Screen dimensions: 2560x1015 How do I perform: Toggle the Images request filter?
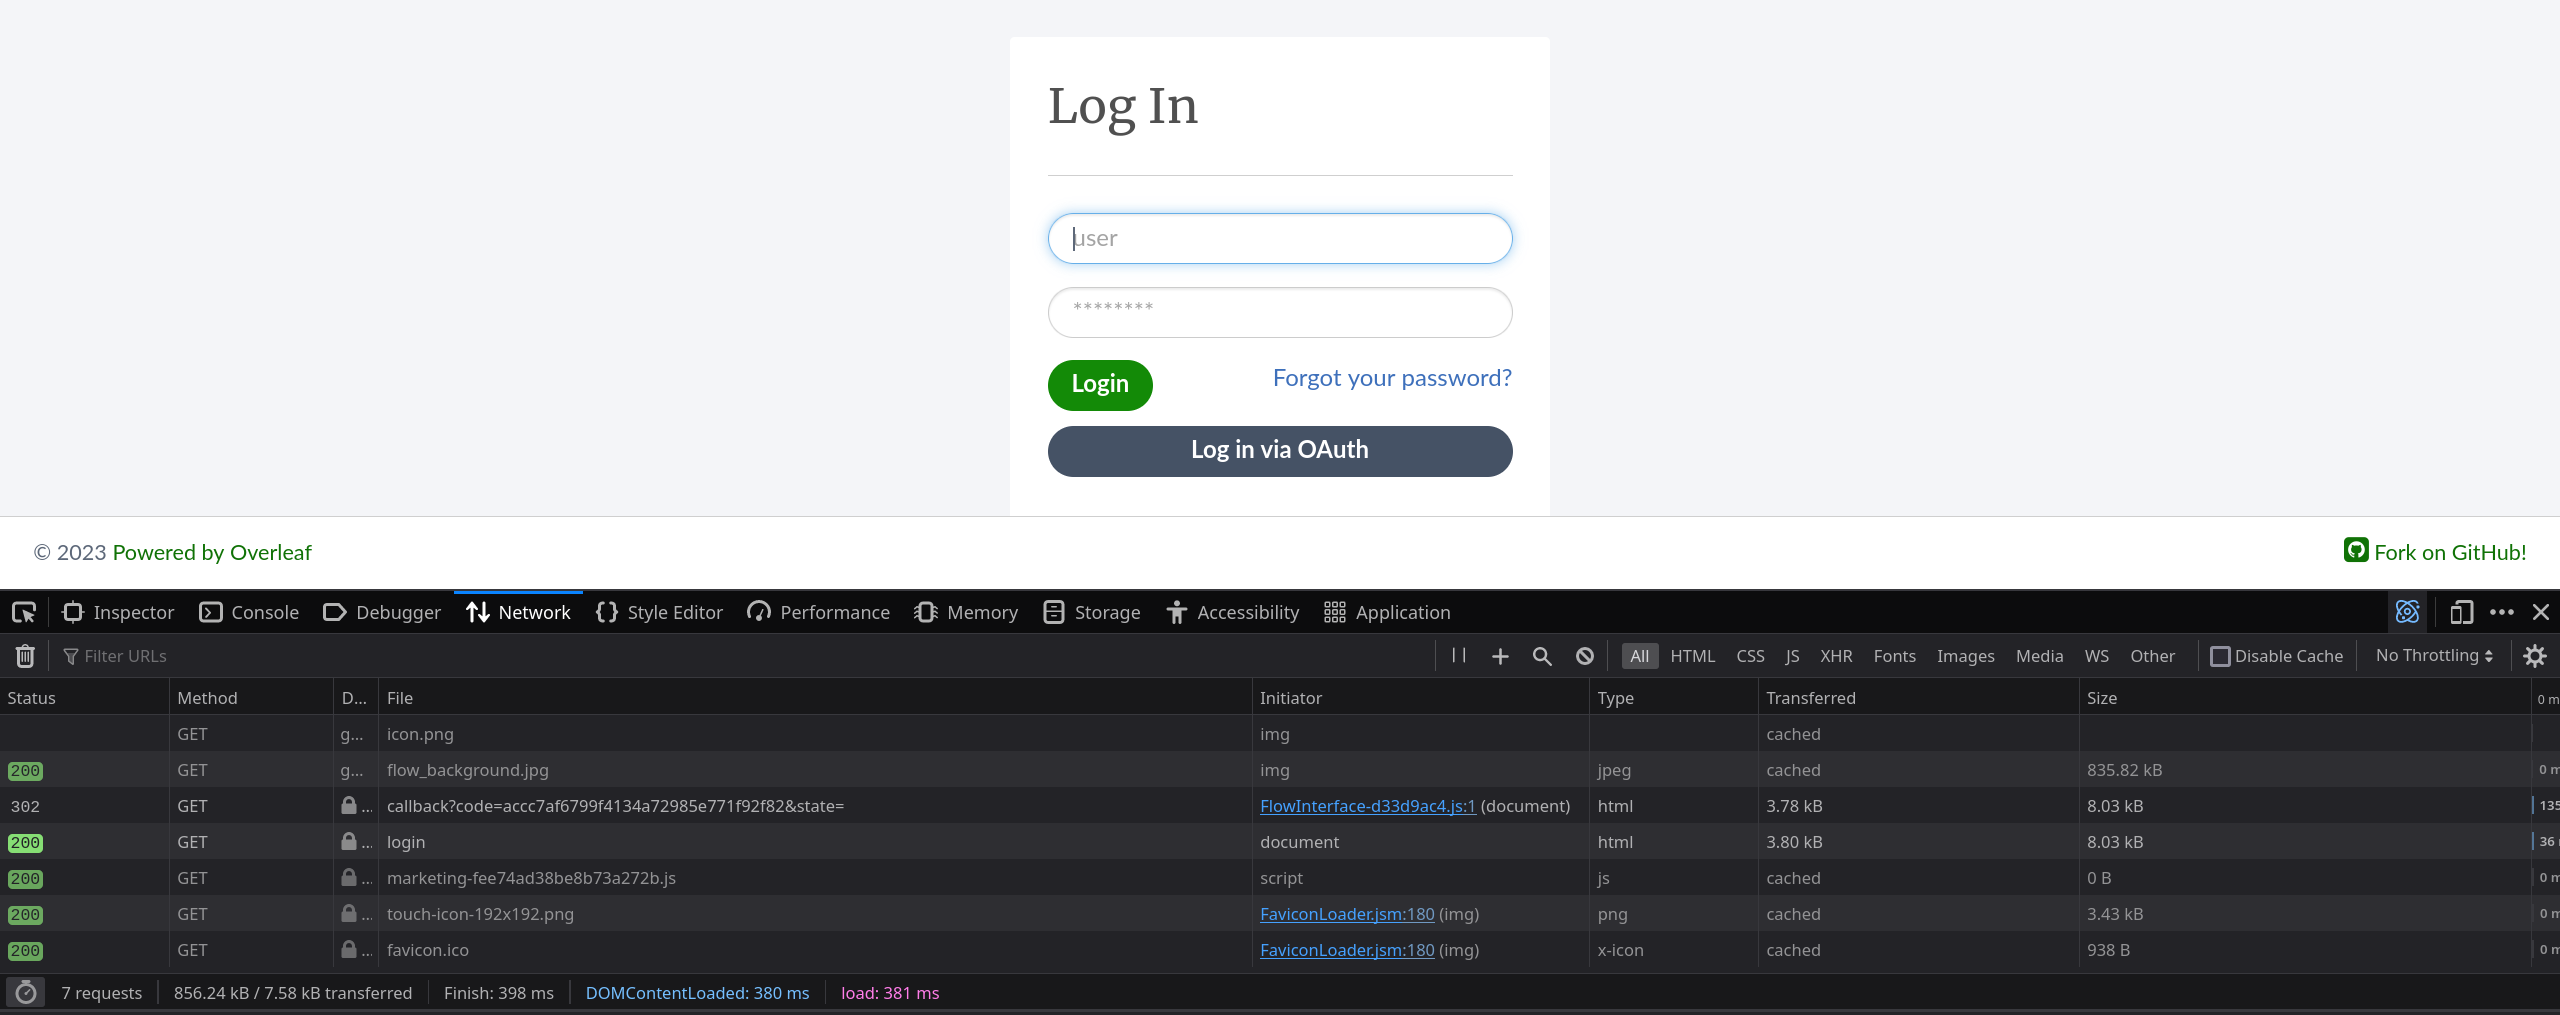coord(1964,655)
